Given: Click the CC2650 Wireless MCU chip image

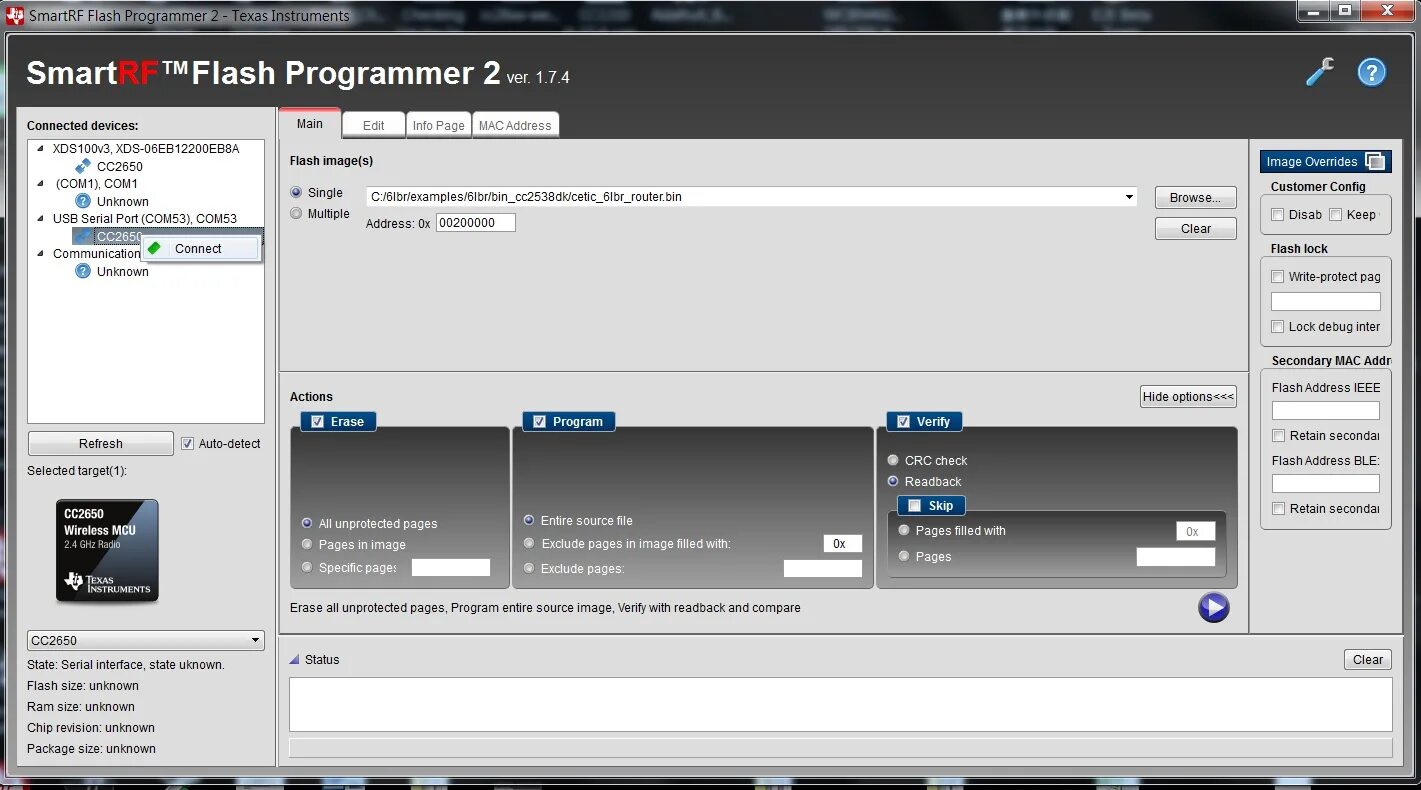Looking at the screenshot, I should pos(107,550).
